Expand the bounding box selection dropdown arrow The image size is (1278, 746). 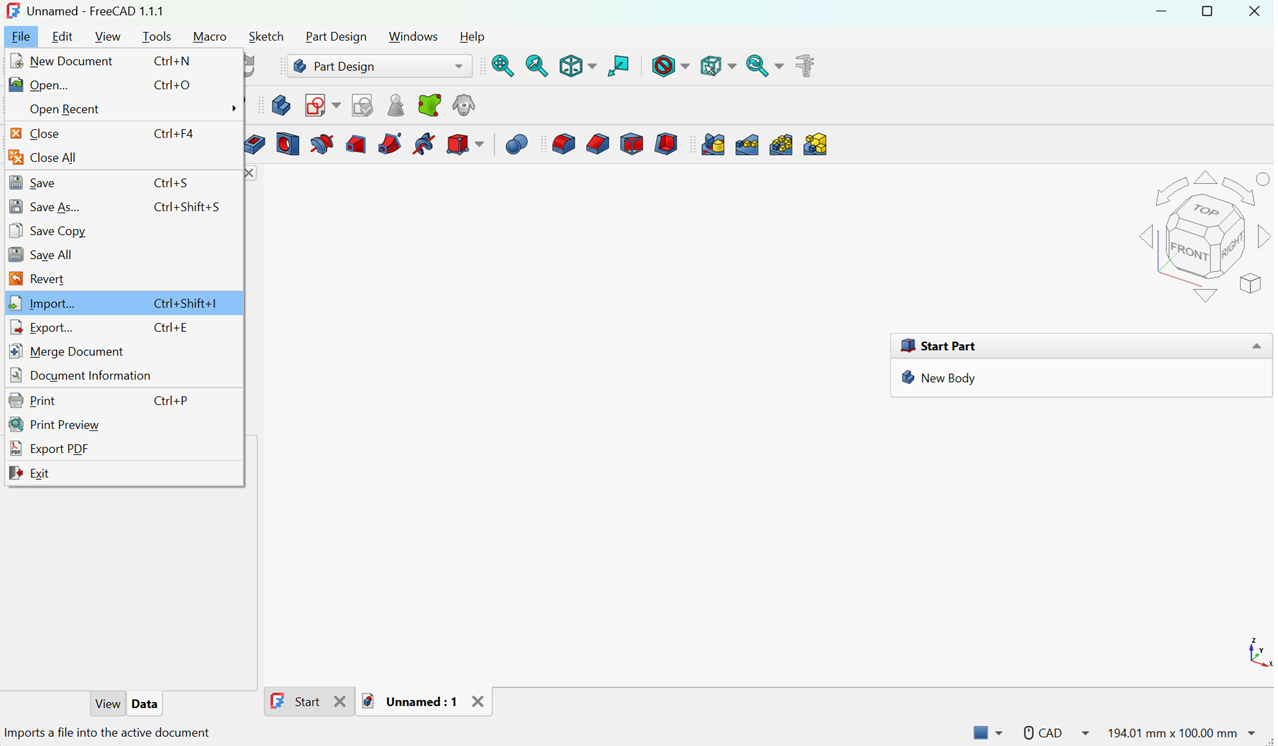coord(732,67)
